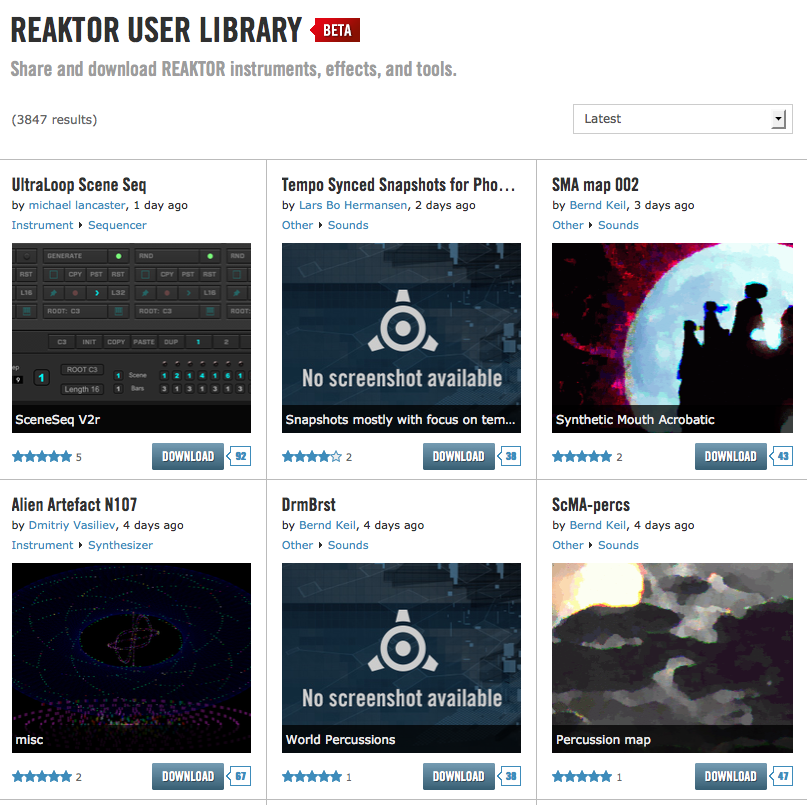Click download count badge for Tempo Synced Snapshots

coord(510,456)
